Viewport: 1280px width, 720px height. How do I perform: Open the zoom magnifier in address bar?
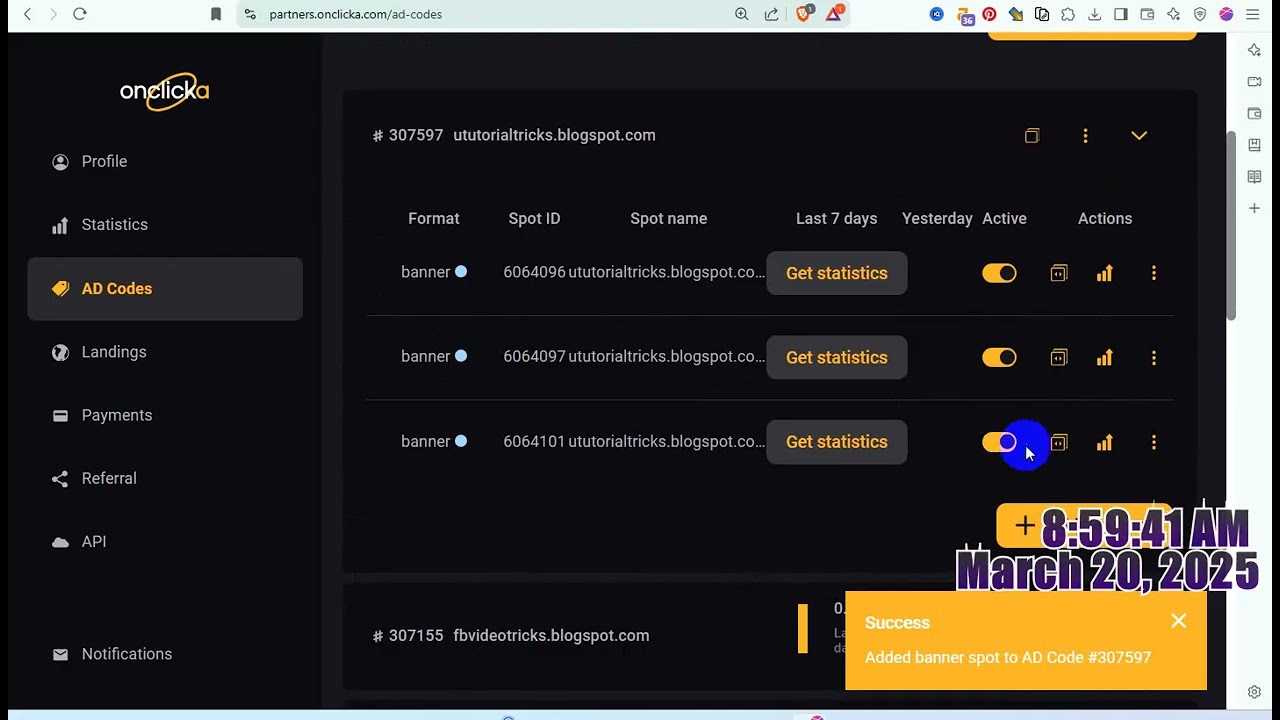tap(741, 14)
